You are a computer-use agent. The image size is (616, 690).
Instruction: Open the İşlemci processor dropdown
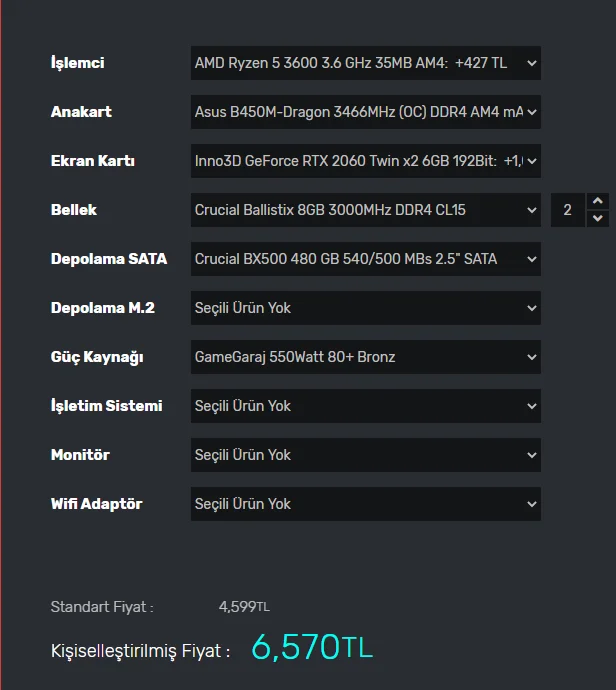pos(366,63)
